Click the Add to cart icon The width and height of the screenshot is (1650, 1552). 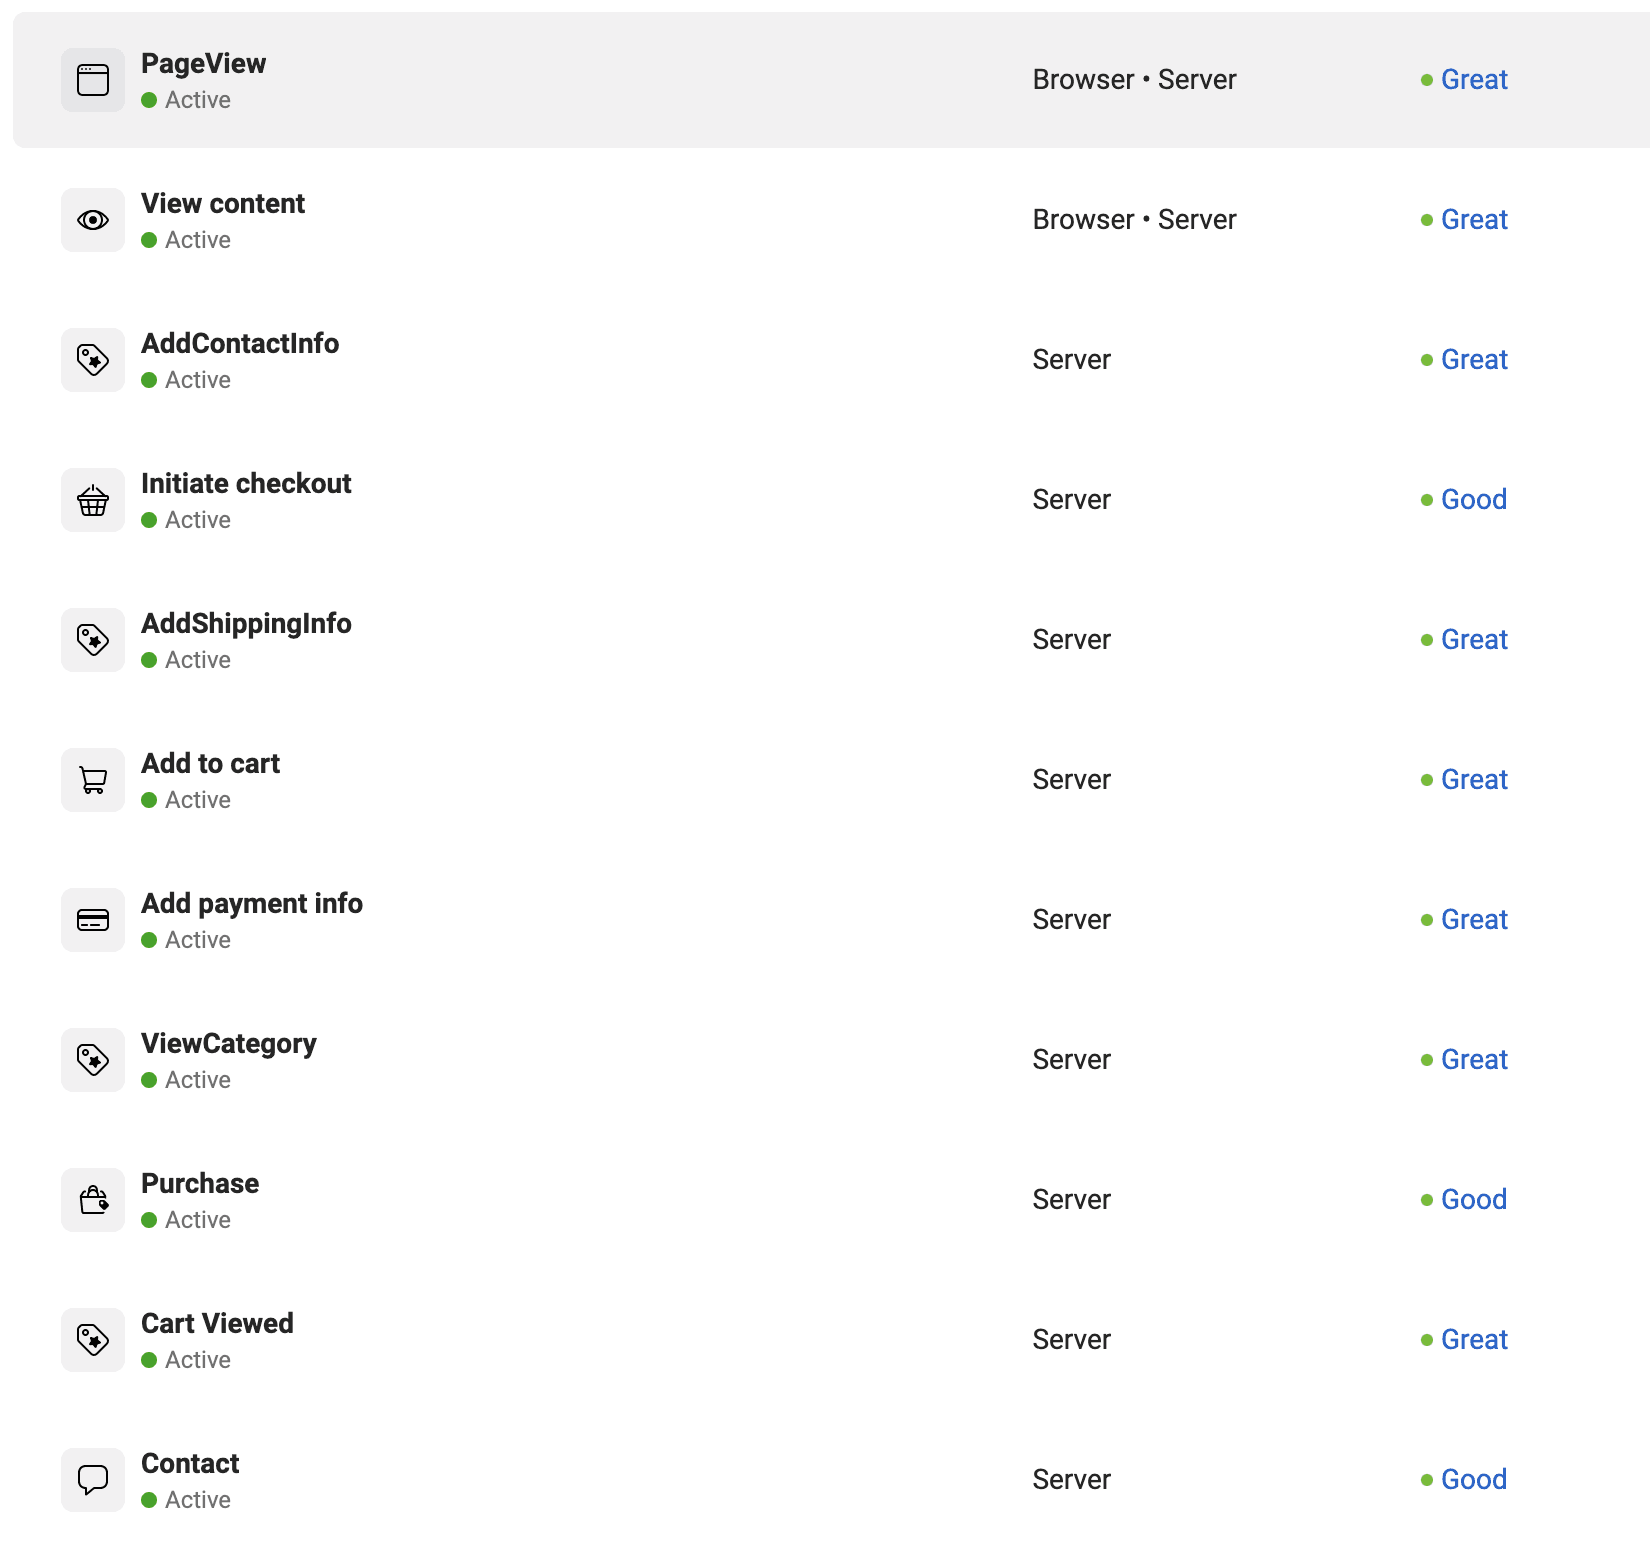(x=93, y=780)
